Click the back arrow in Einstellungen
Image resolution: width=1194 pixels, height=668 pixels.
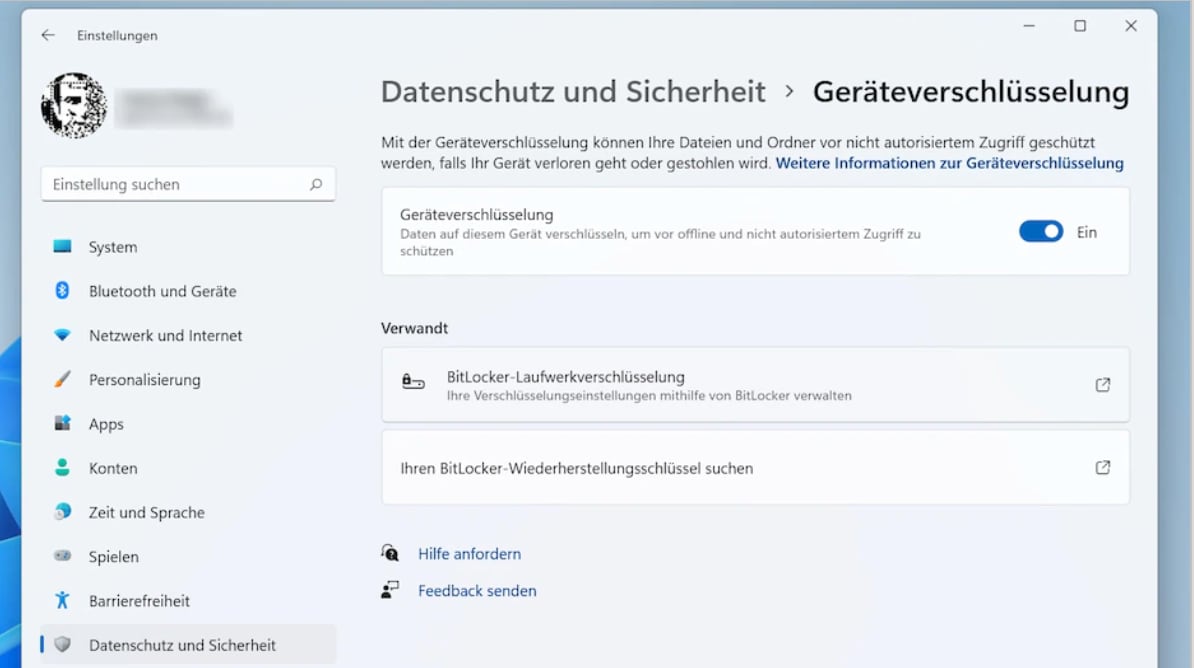tap(47, 35)
